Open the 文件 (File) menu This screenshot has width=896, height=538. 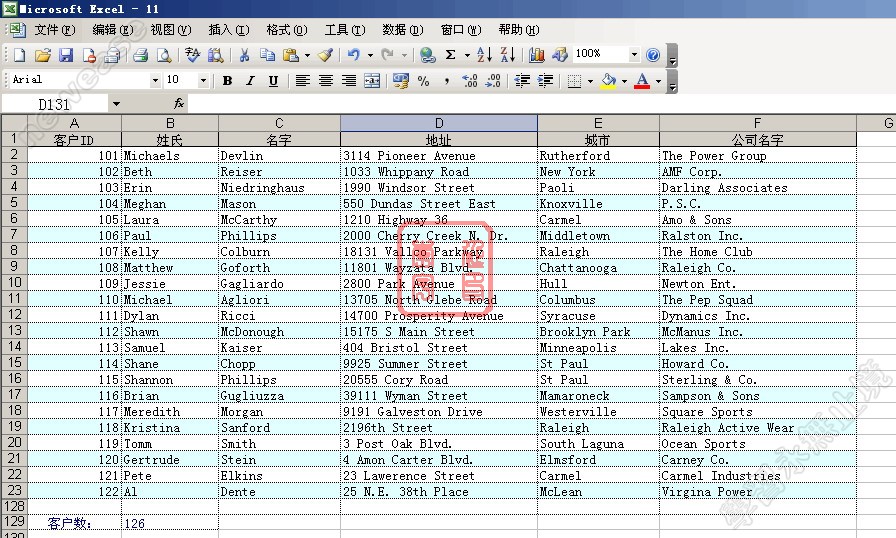(54, 30)
